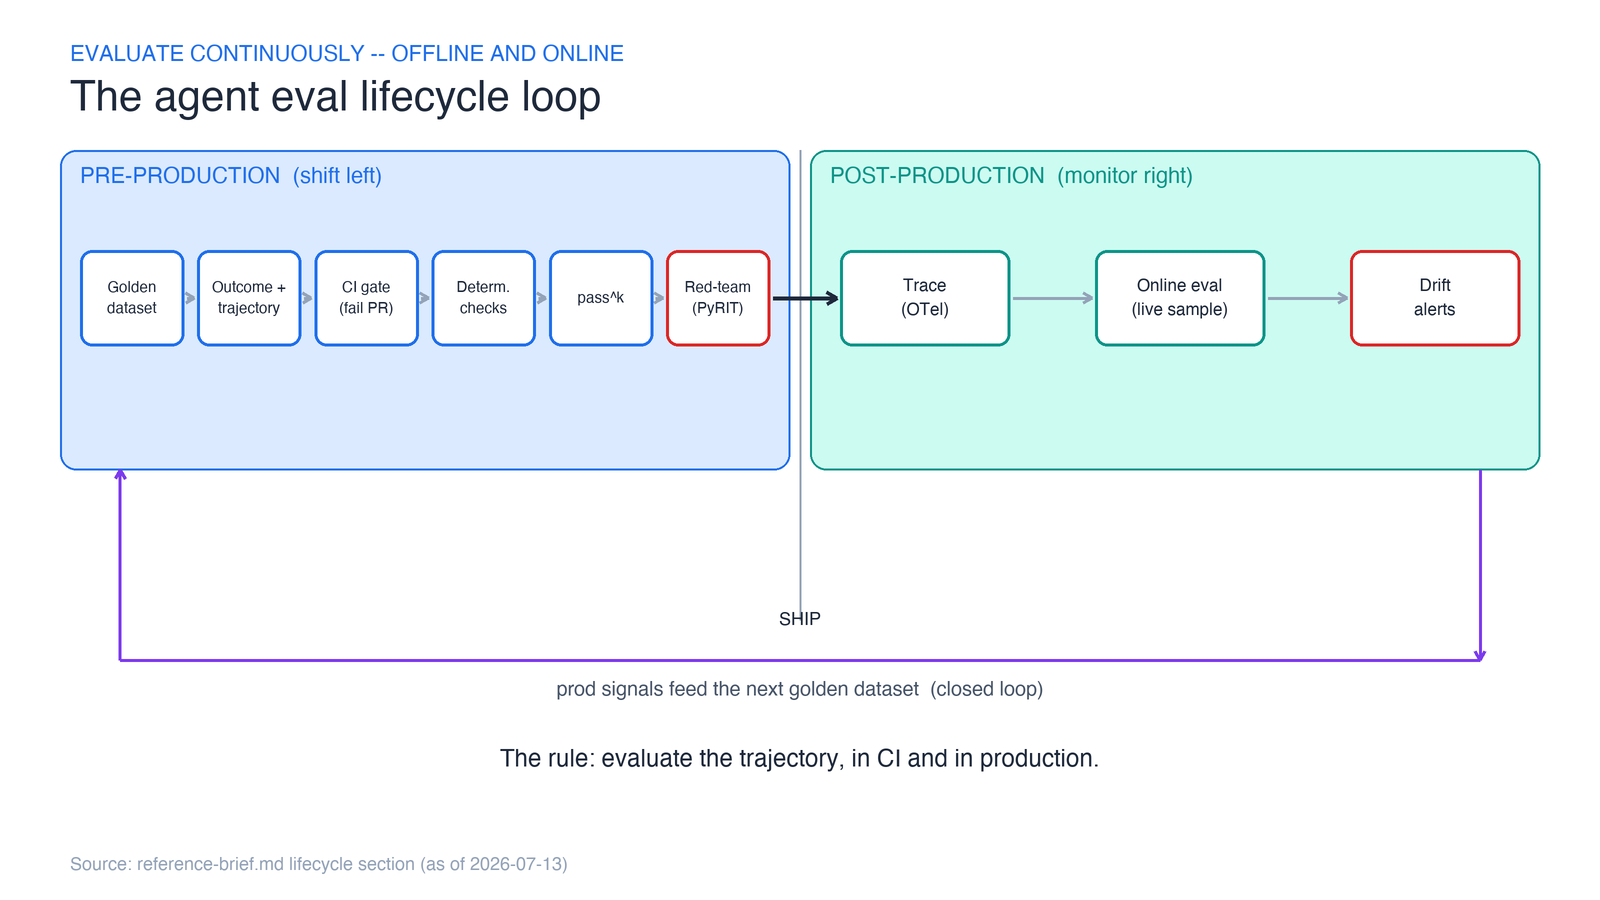
Task: Select the Online eval (live sample) box
Action: click(x=1180, y=298)
